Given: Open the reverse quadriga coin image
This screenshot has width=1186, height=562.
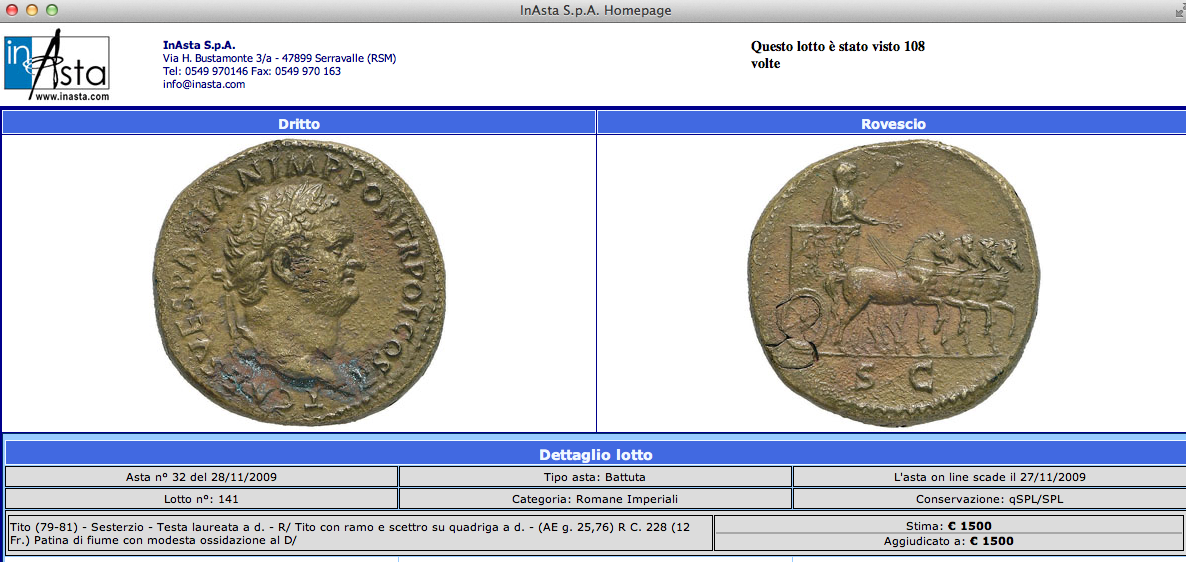Looking at the screenshot, I should (891, 283).
